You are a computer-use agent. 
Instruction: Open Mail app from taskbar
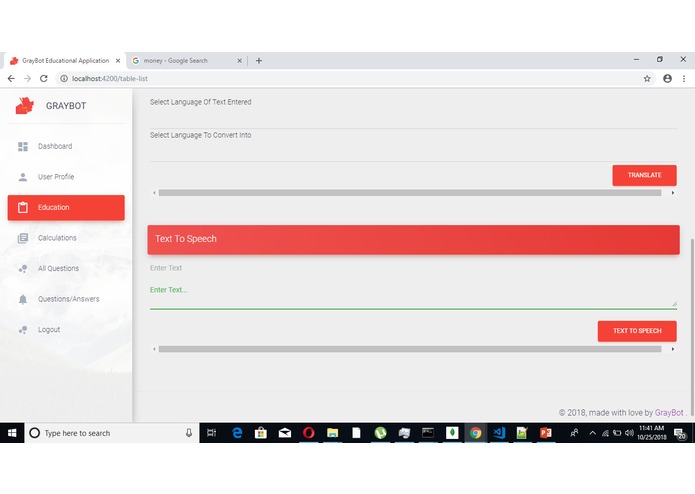tap(285, 433)
